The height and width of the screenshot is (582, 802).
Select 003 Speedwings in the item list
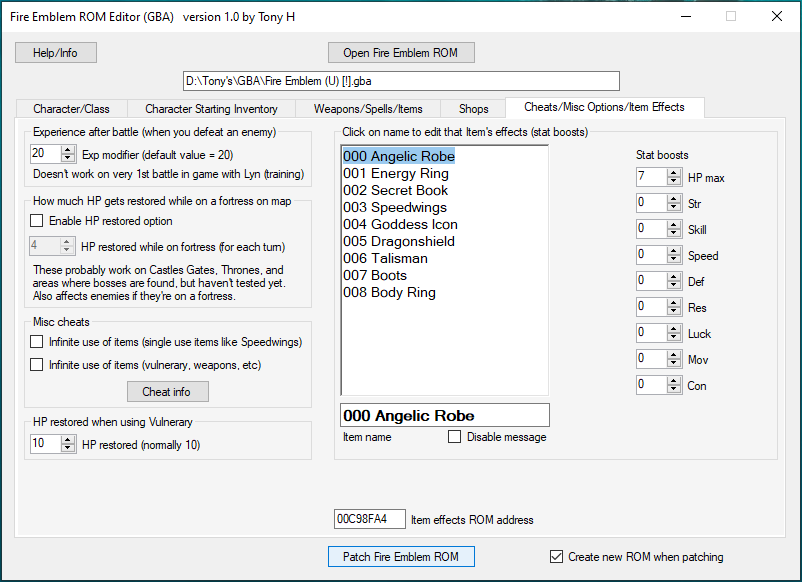click(x=395, y=207)
